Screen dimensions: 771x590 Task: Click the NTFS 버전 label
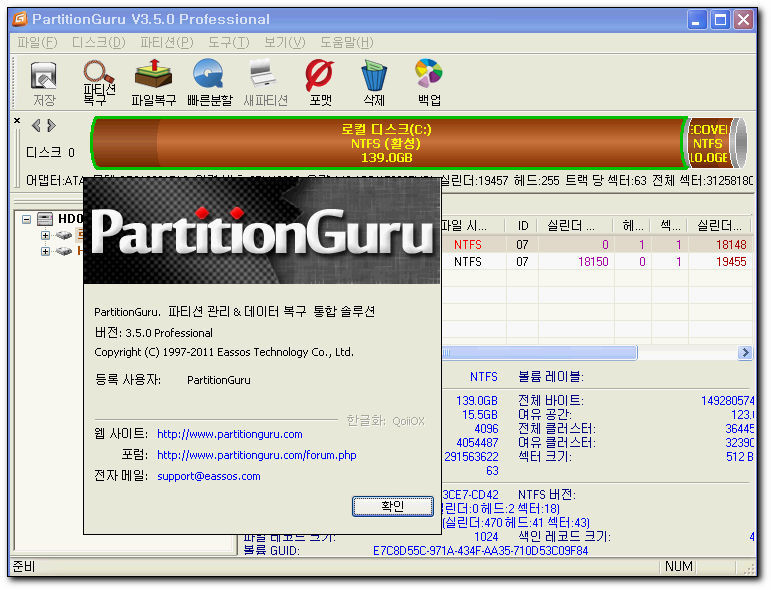(547, 495)
